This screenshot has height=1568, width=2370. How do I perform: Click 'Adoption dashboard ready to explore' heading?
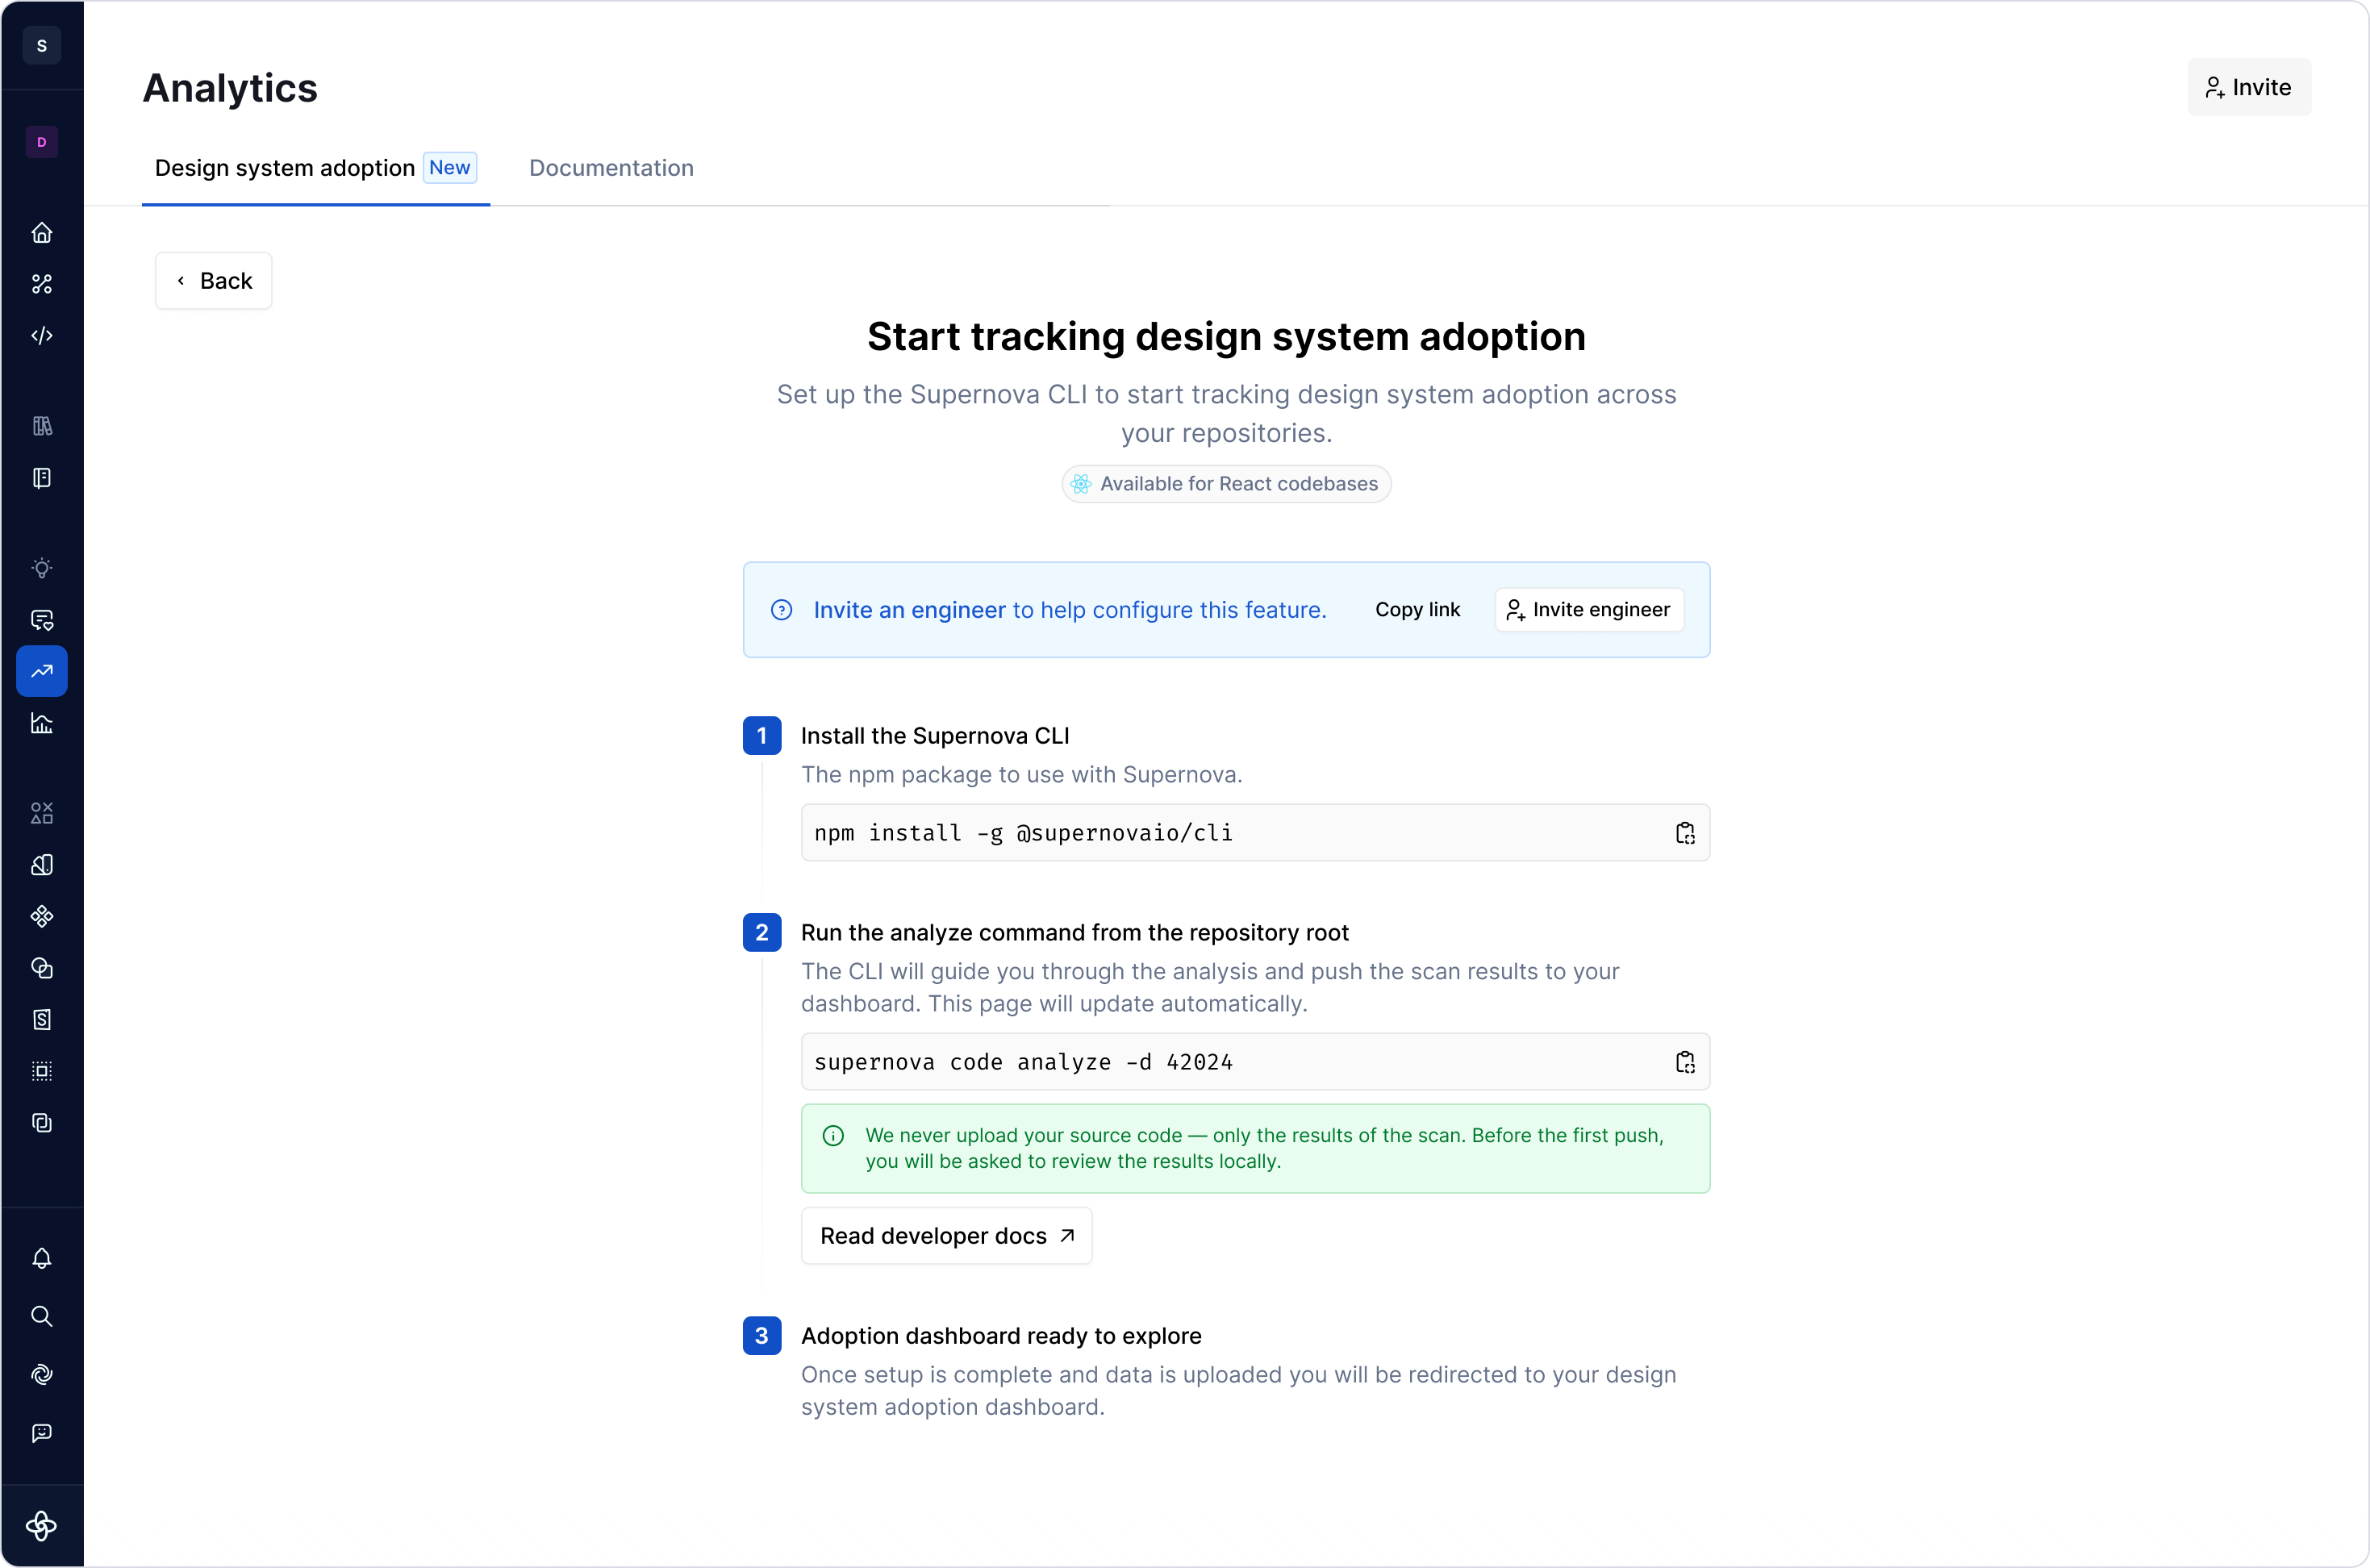click(1001, 1336)
